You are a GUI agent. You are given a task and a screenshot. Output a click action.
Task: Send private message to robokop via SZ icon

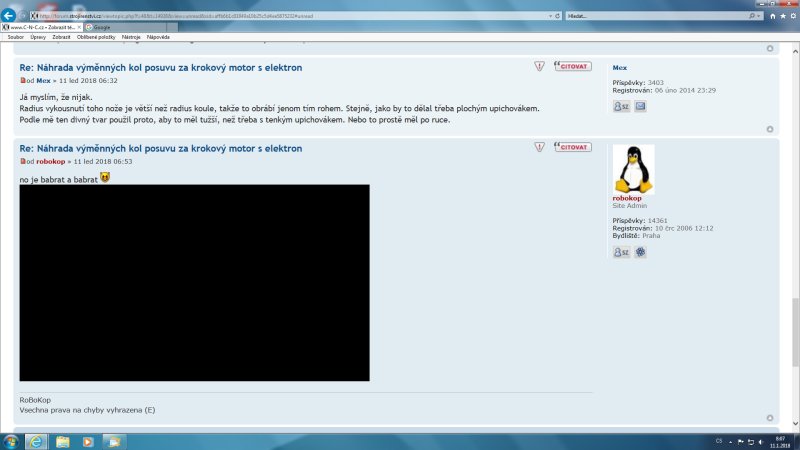[621, 252]
